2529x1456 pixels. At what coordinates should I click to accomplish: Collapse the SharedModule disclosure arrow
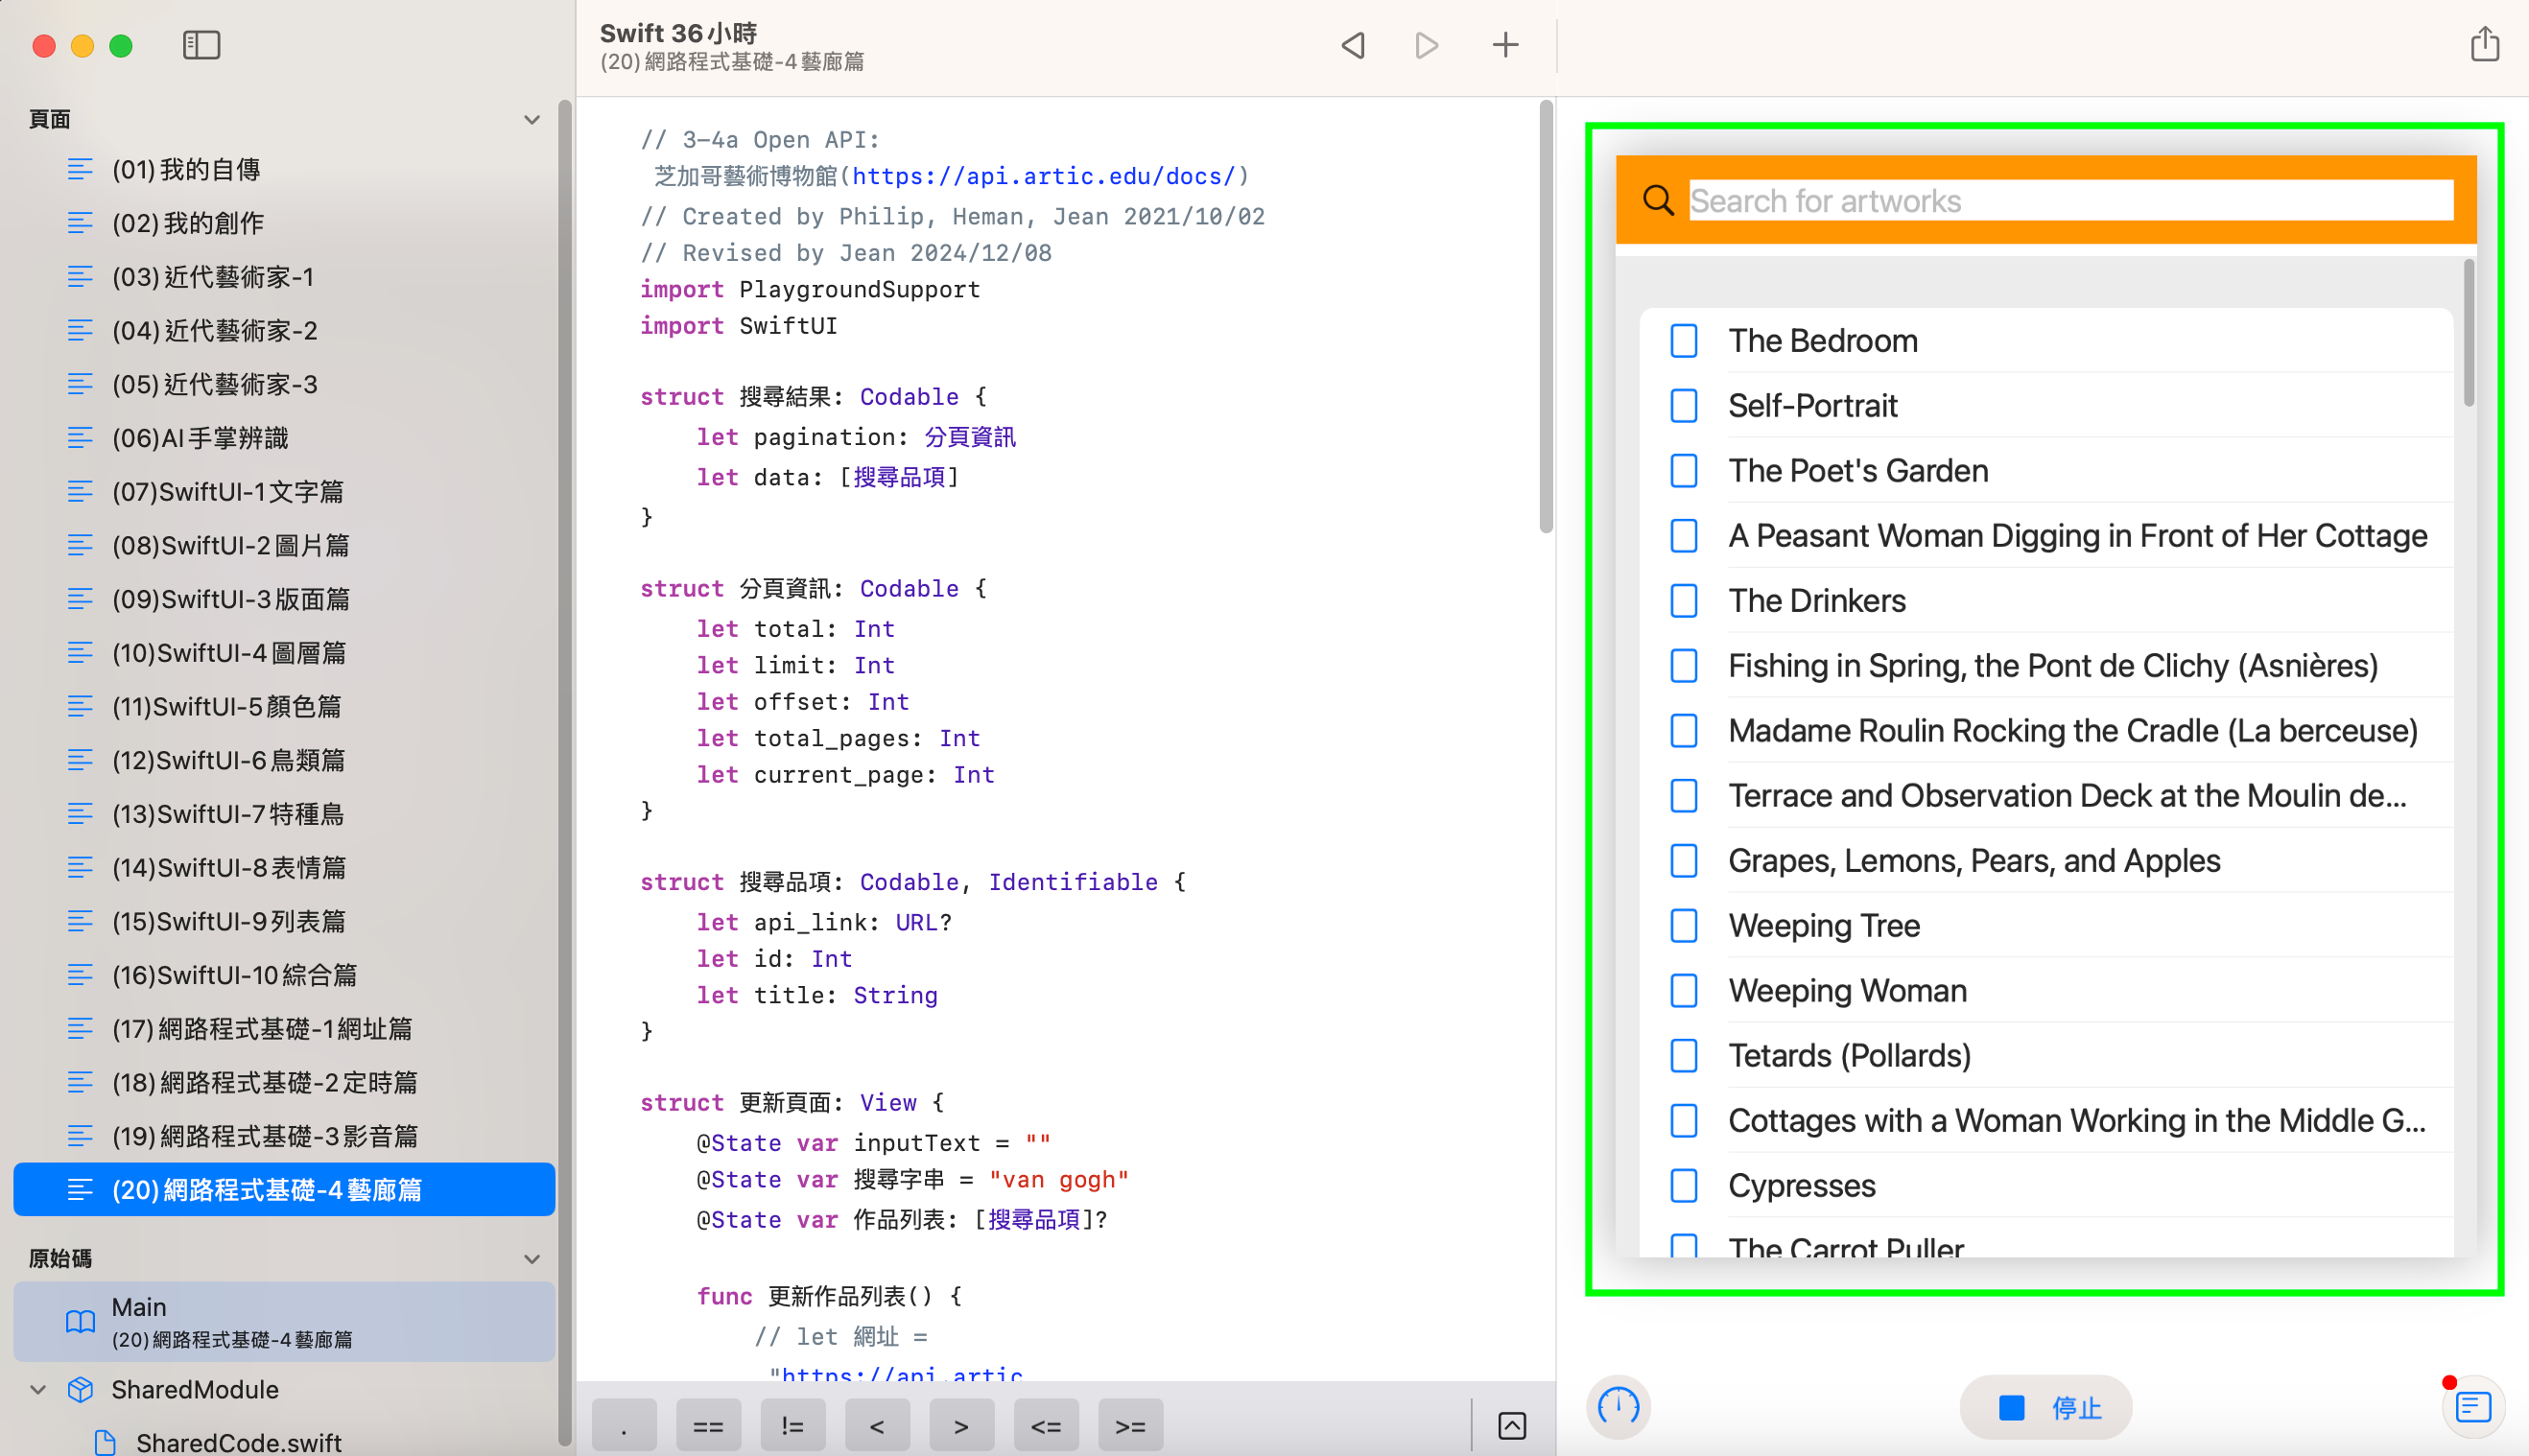(x=38, y=1389)
